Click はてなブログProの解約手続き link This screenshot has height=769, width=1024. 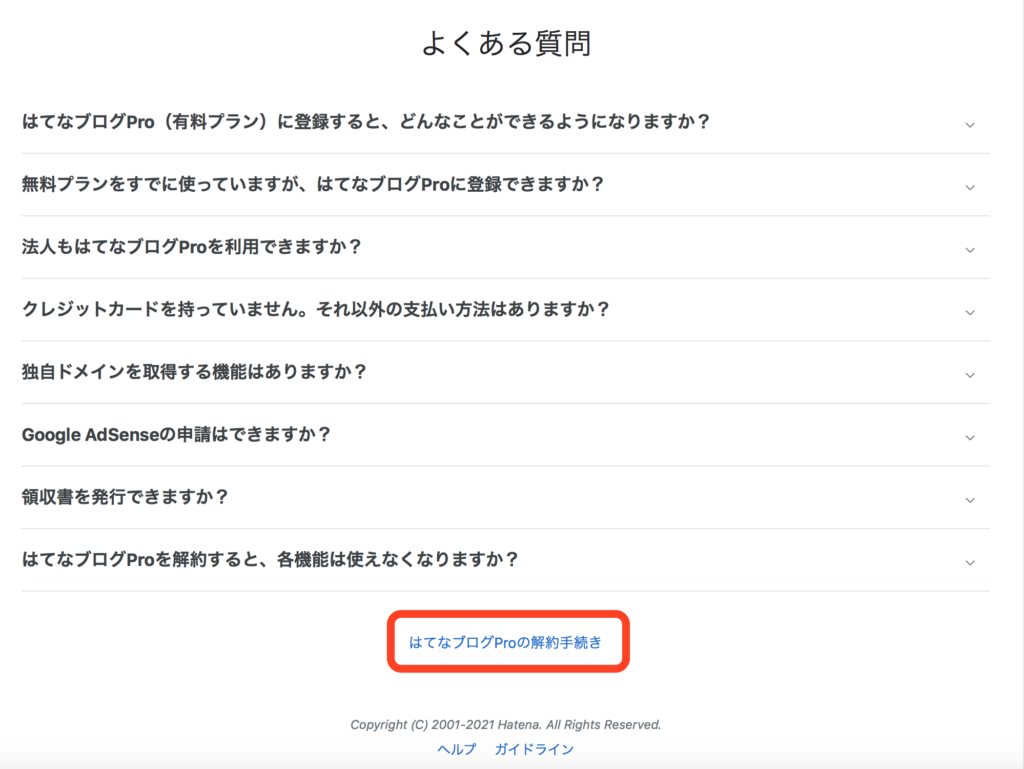pyautogui.click(x=505, y=642)
